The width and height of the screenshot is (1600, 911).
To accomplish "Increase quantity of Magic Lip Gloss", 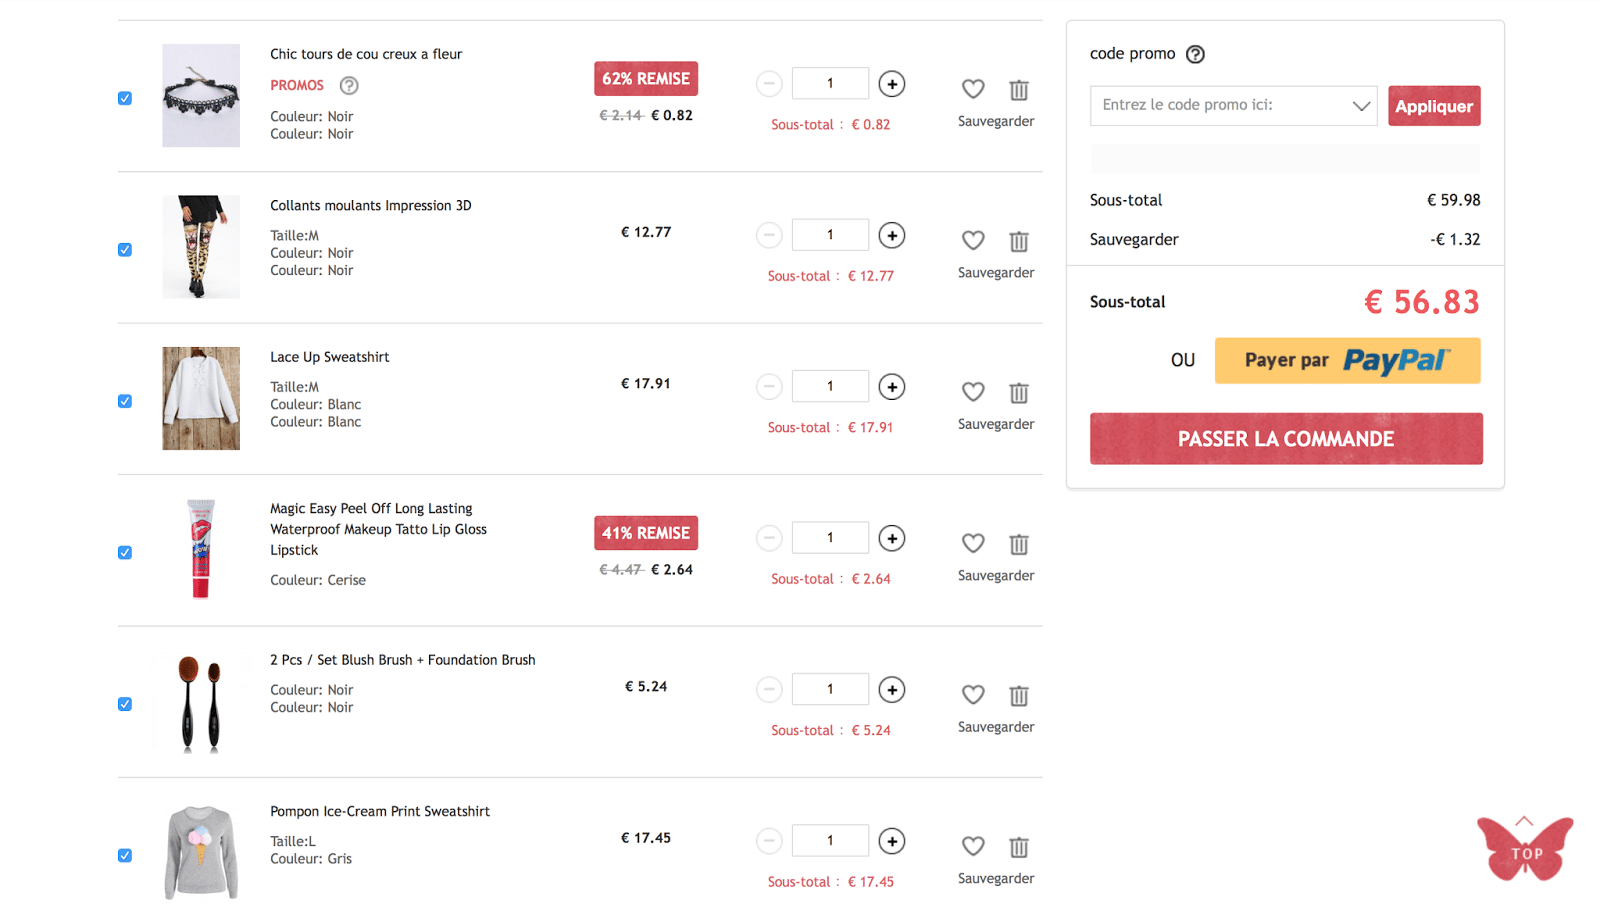I will (x=892, y=538).
